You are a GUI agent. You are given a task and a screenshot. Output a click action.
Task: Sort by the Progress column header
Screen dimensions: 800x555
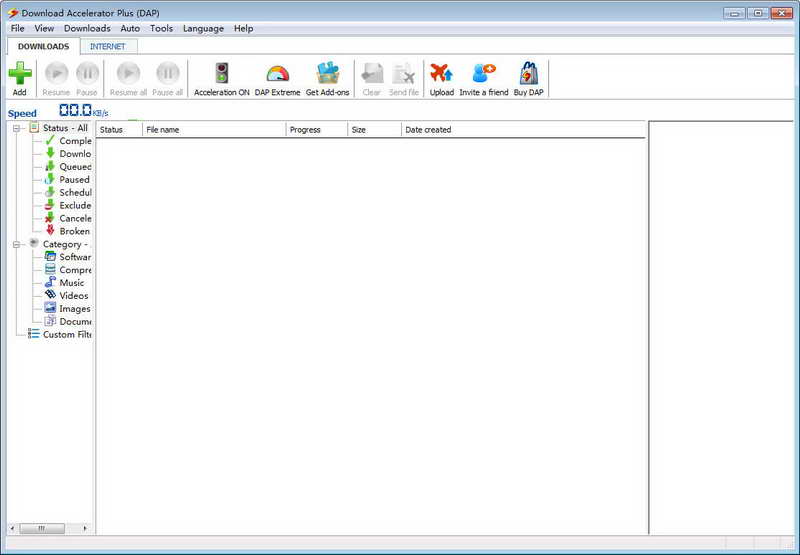coord(317,130)
